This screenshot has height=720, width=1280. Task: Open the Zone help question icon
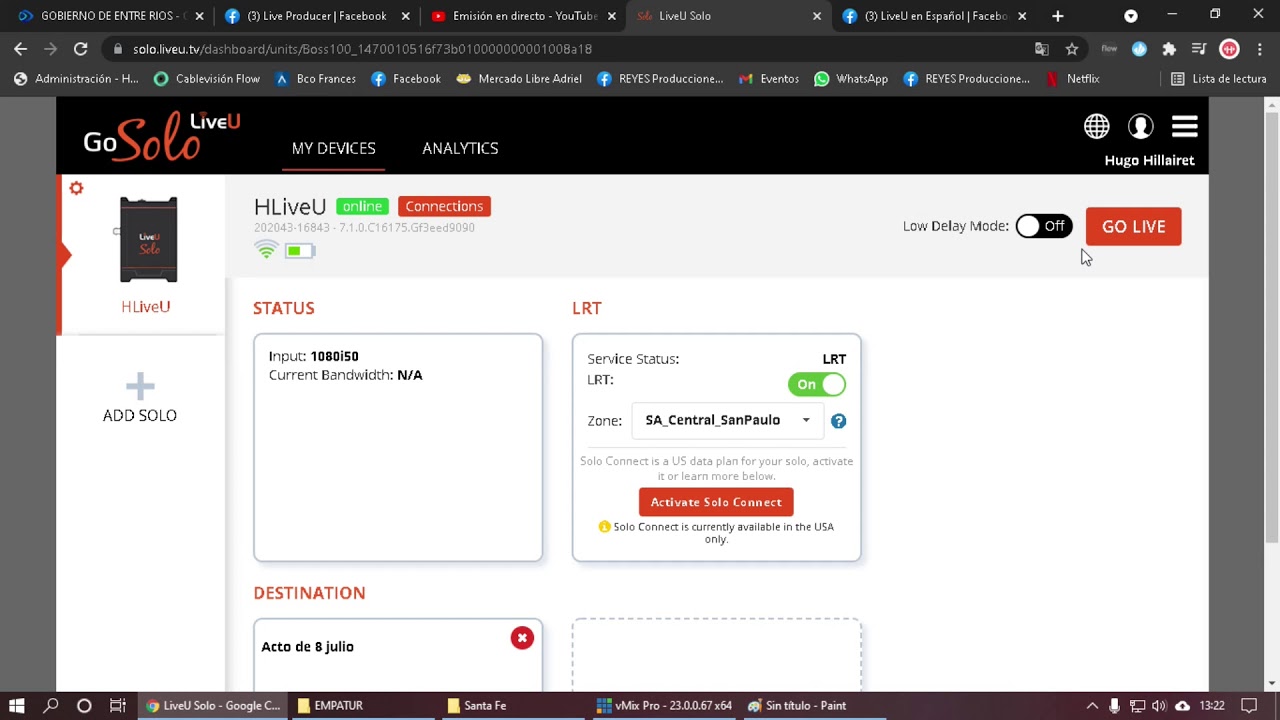click(x=838, y=421)
